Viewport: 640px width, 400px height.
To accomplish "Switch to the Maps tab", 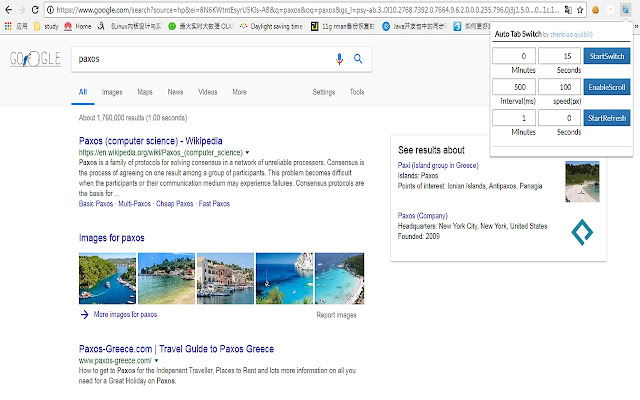I will click(x=145, y=92).
